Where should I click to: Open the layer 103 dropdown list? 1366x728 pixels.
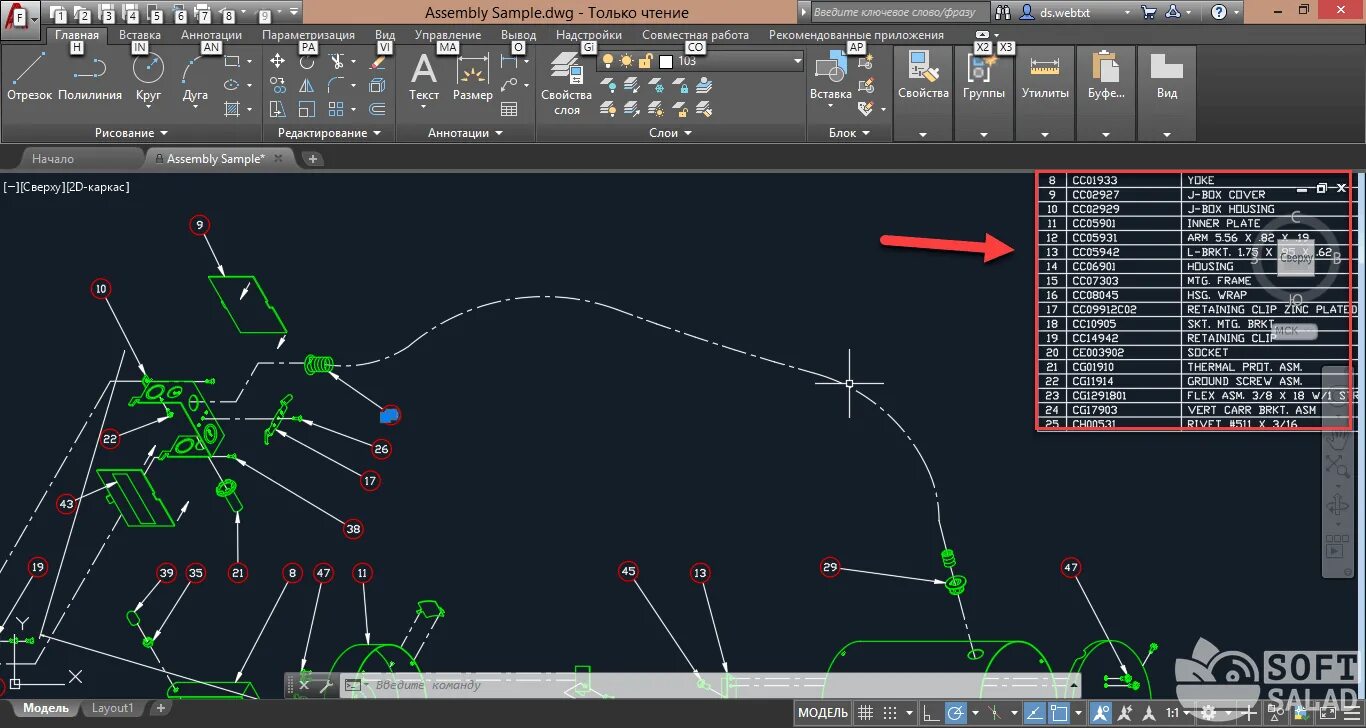[x=797, y=61]
